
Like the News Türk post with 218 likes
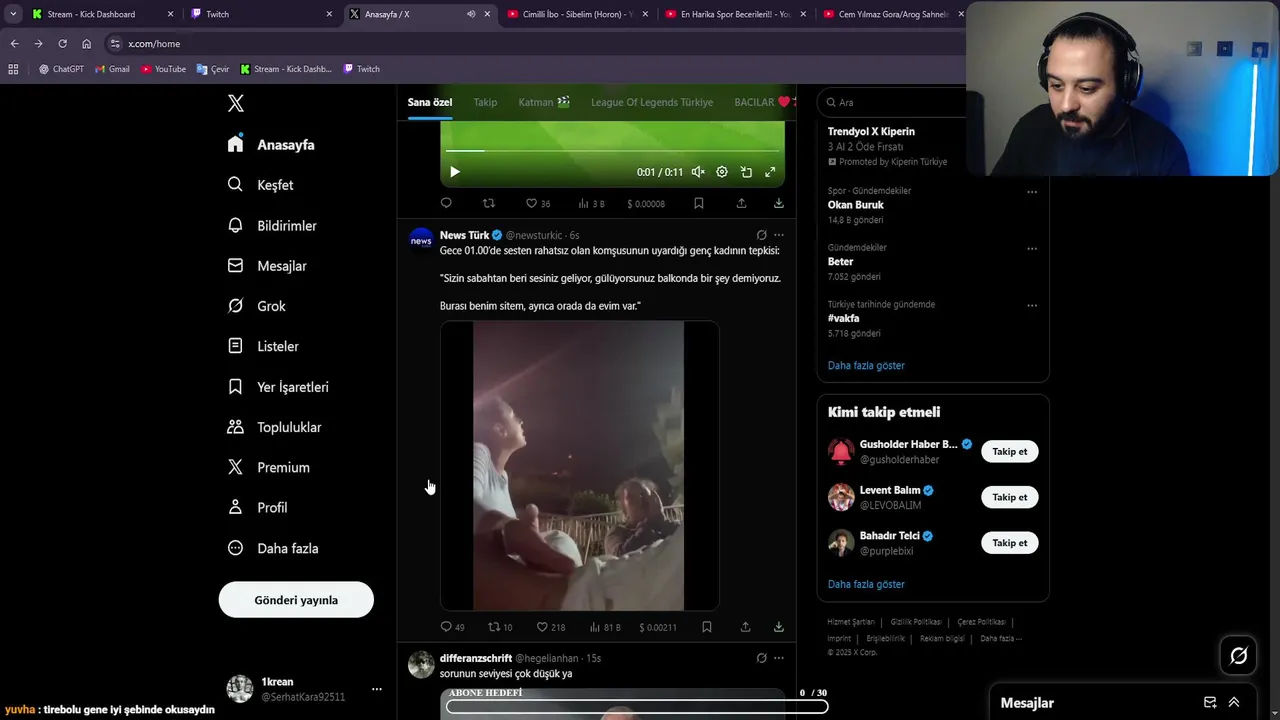(x=551, y=627)
